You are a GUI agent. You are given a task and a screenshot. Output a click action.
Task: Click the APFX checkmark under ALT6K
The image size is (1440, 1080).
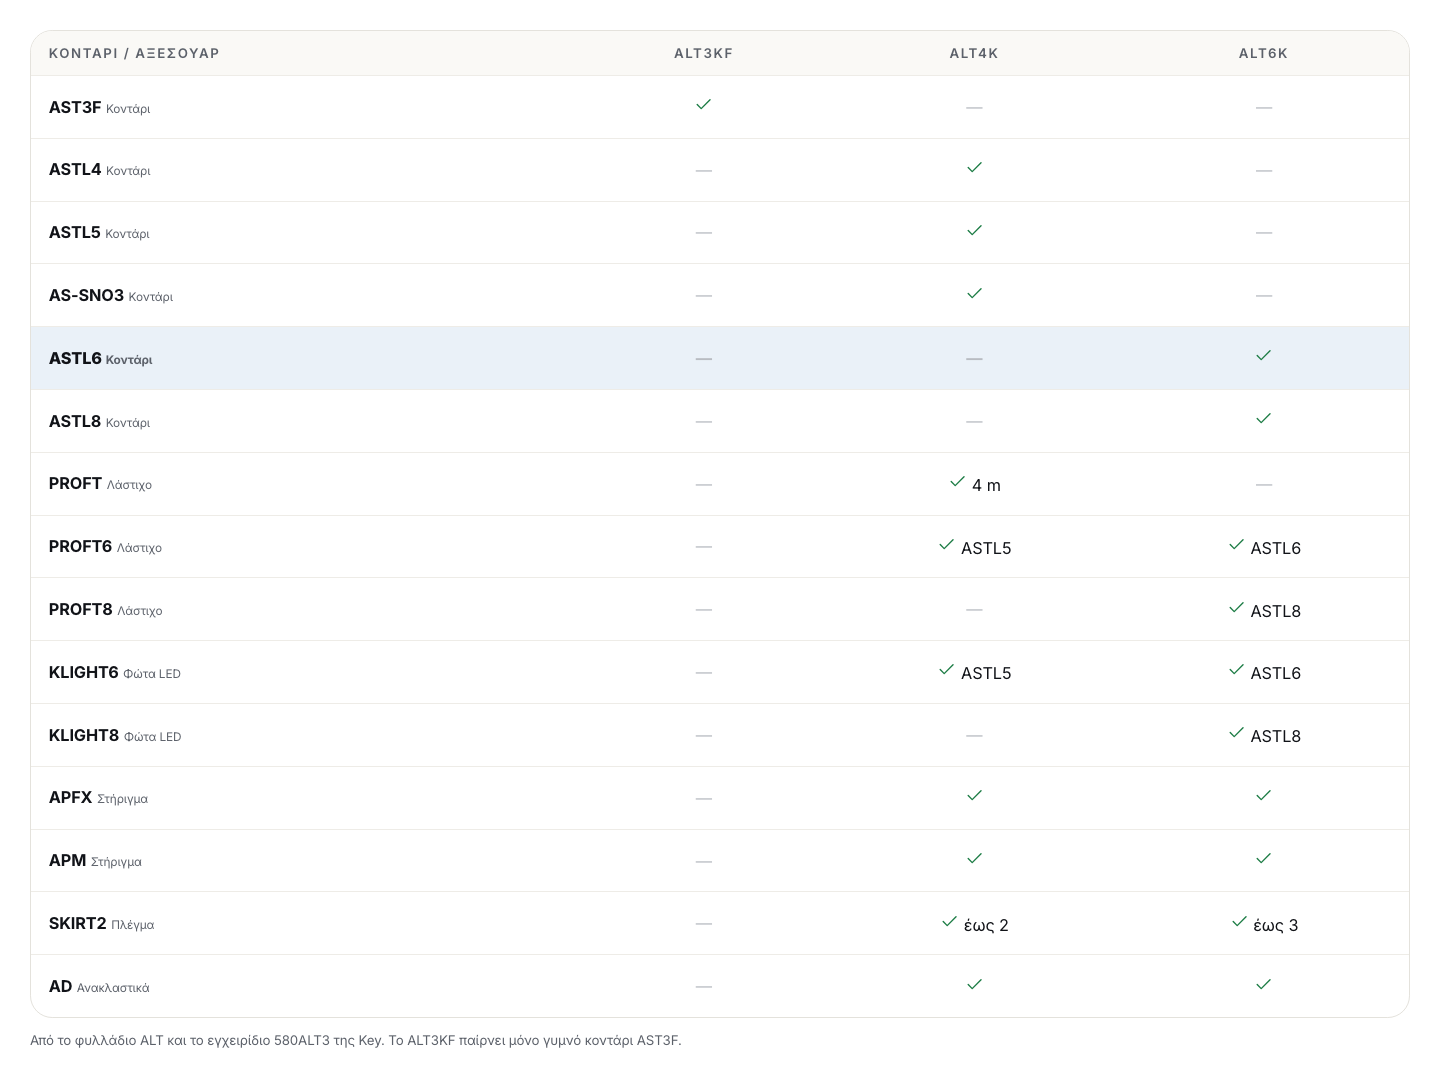(1263, 795)
